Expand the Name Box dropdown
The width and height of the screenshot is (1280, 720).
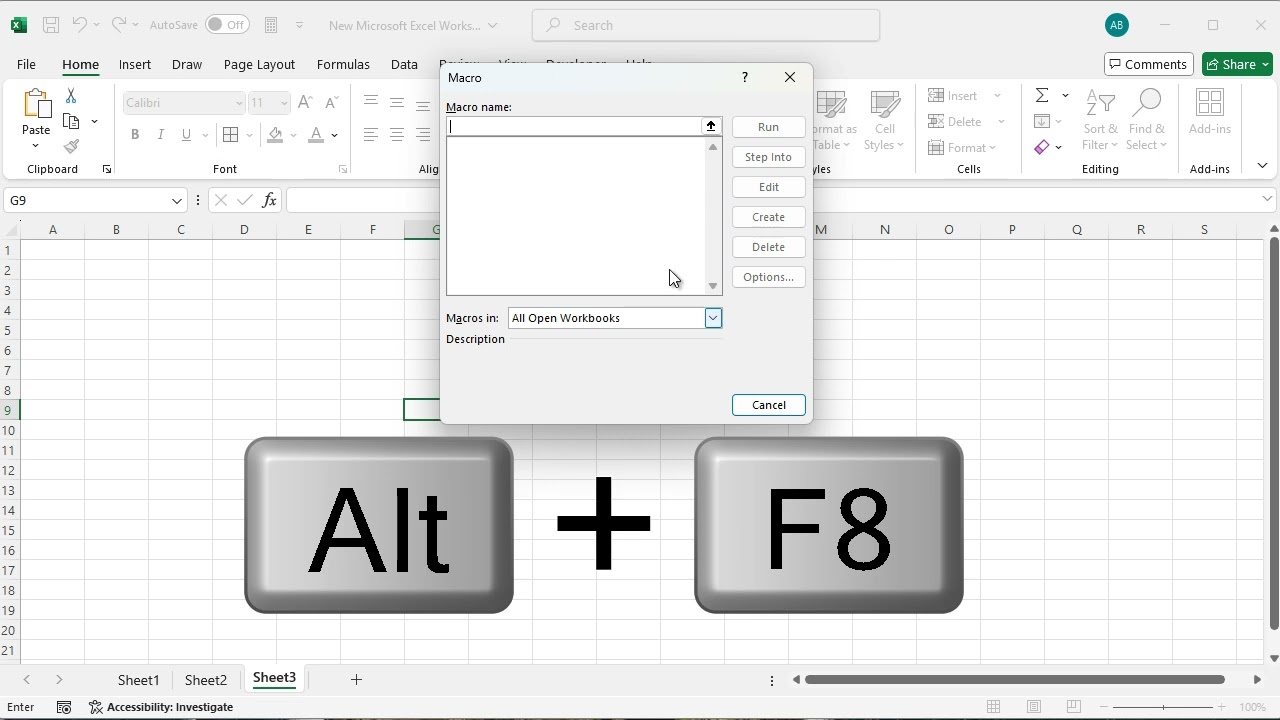[177, 201]
